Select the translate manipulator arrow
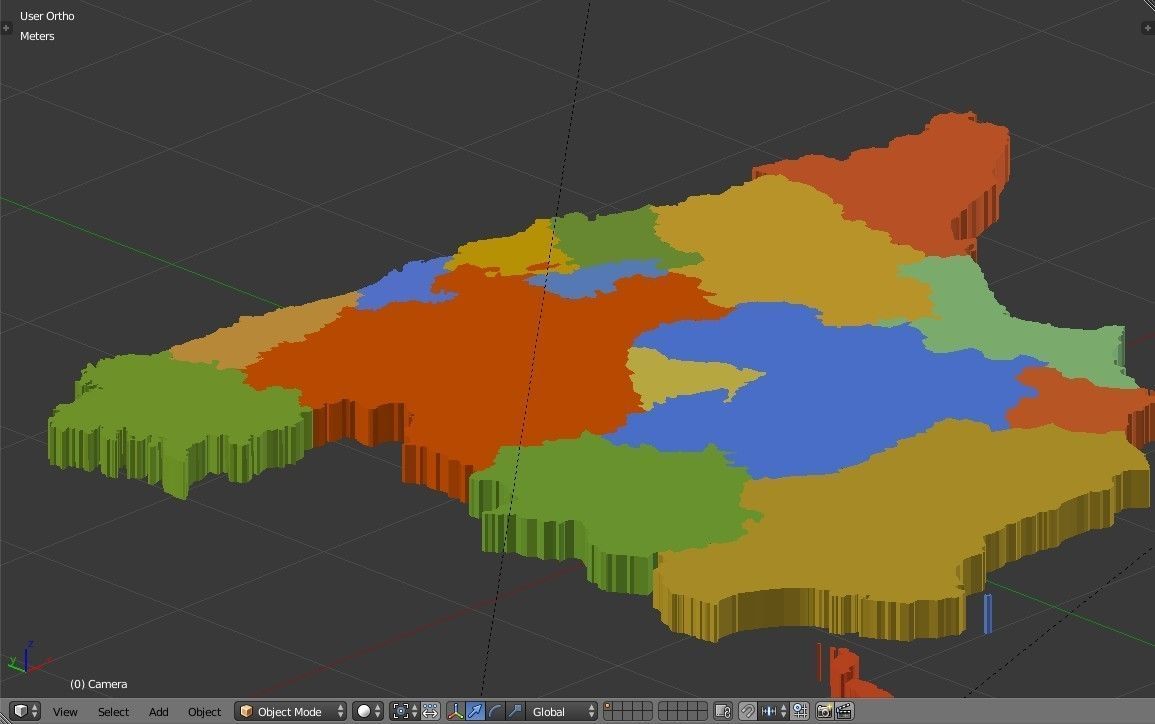The image size is (1155, 724). click(475, 711)
